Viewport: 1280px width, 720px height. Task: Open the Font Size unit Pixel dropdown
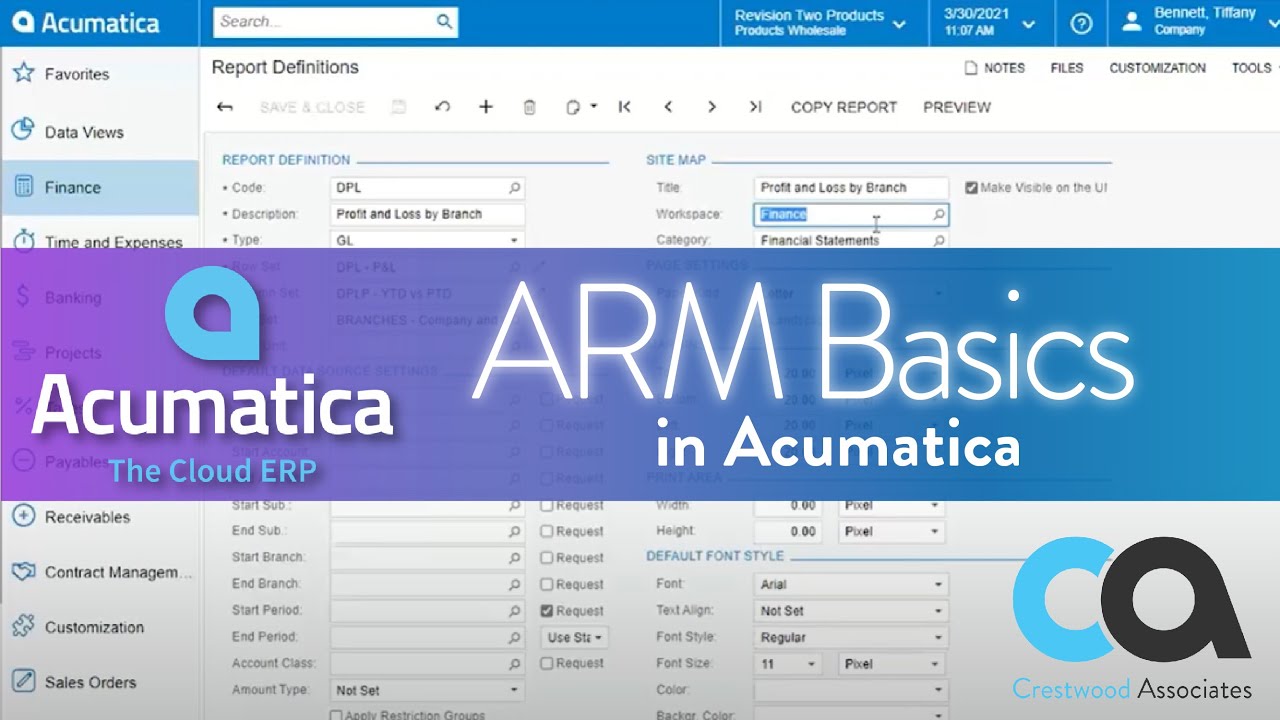[x=893, y=663]
